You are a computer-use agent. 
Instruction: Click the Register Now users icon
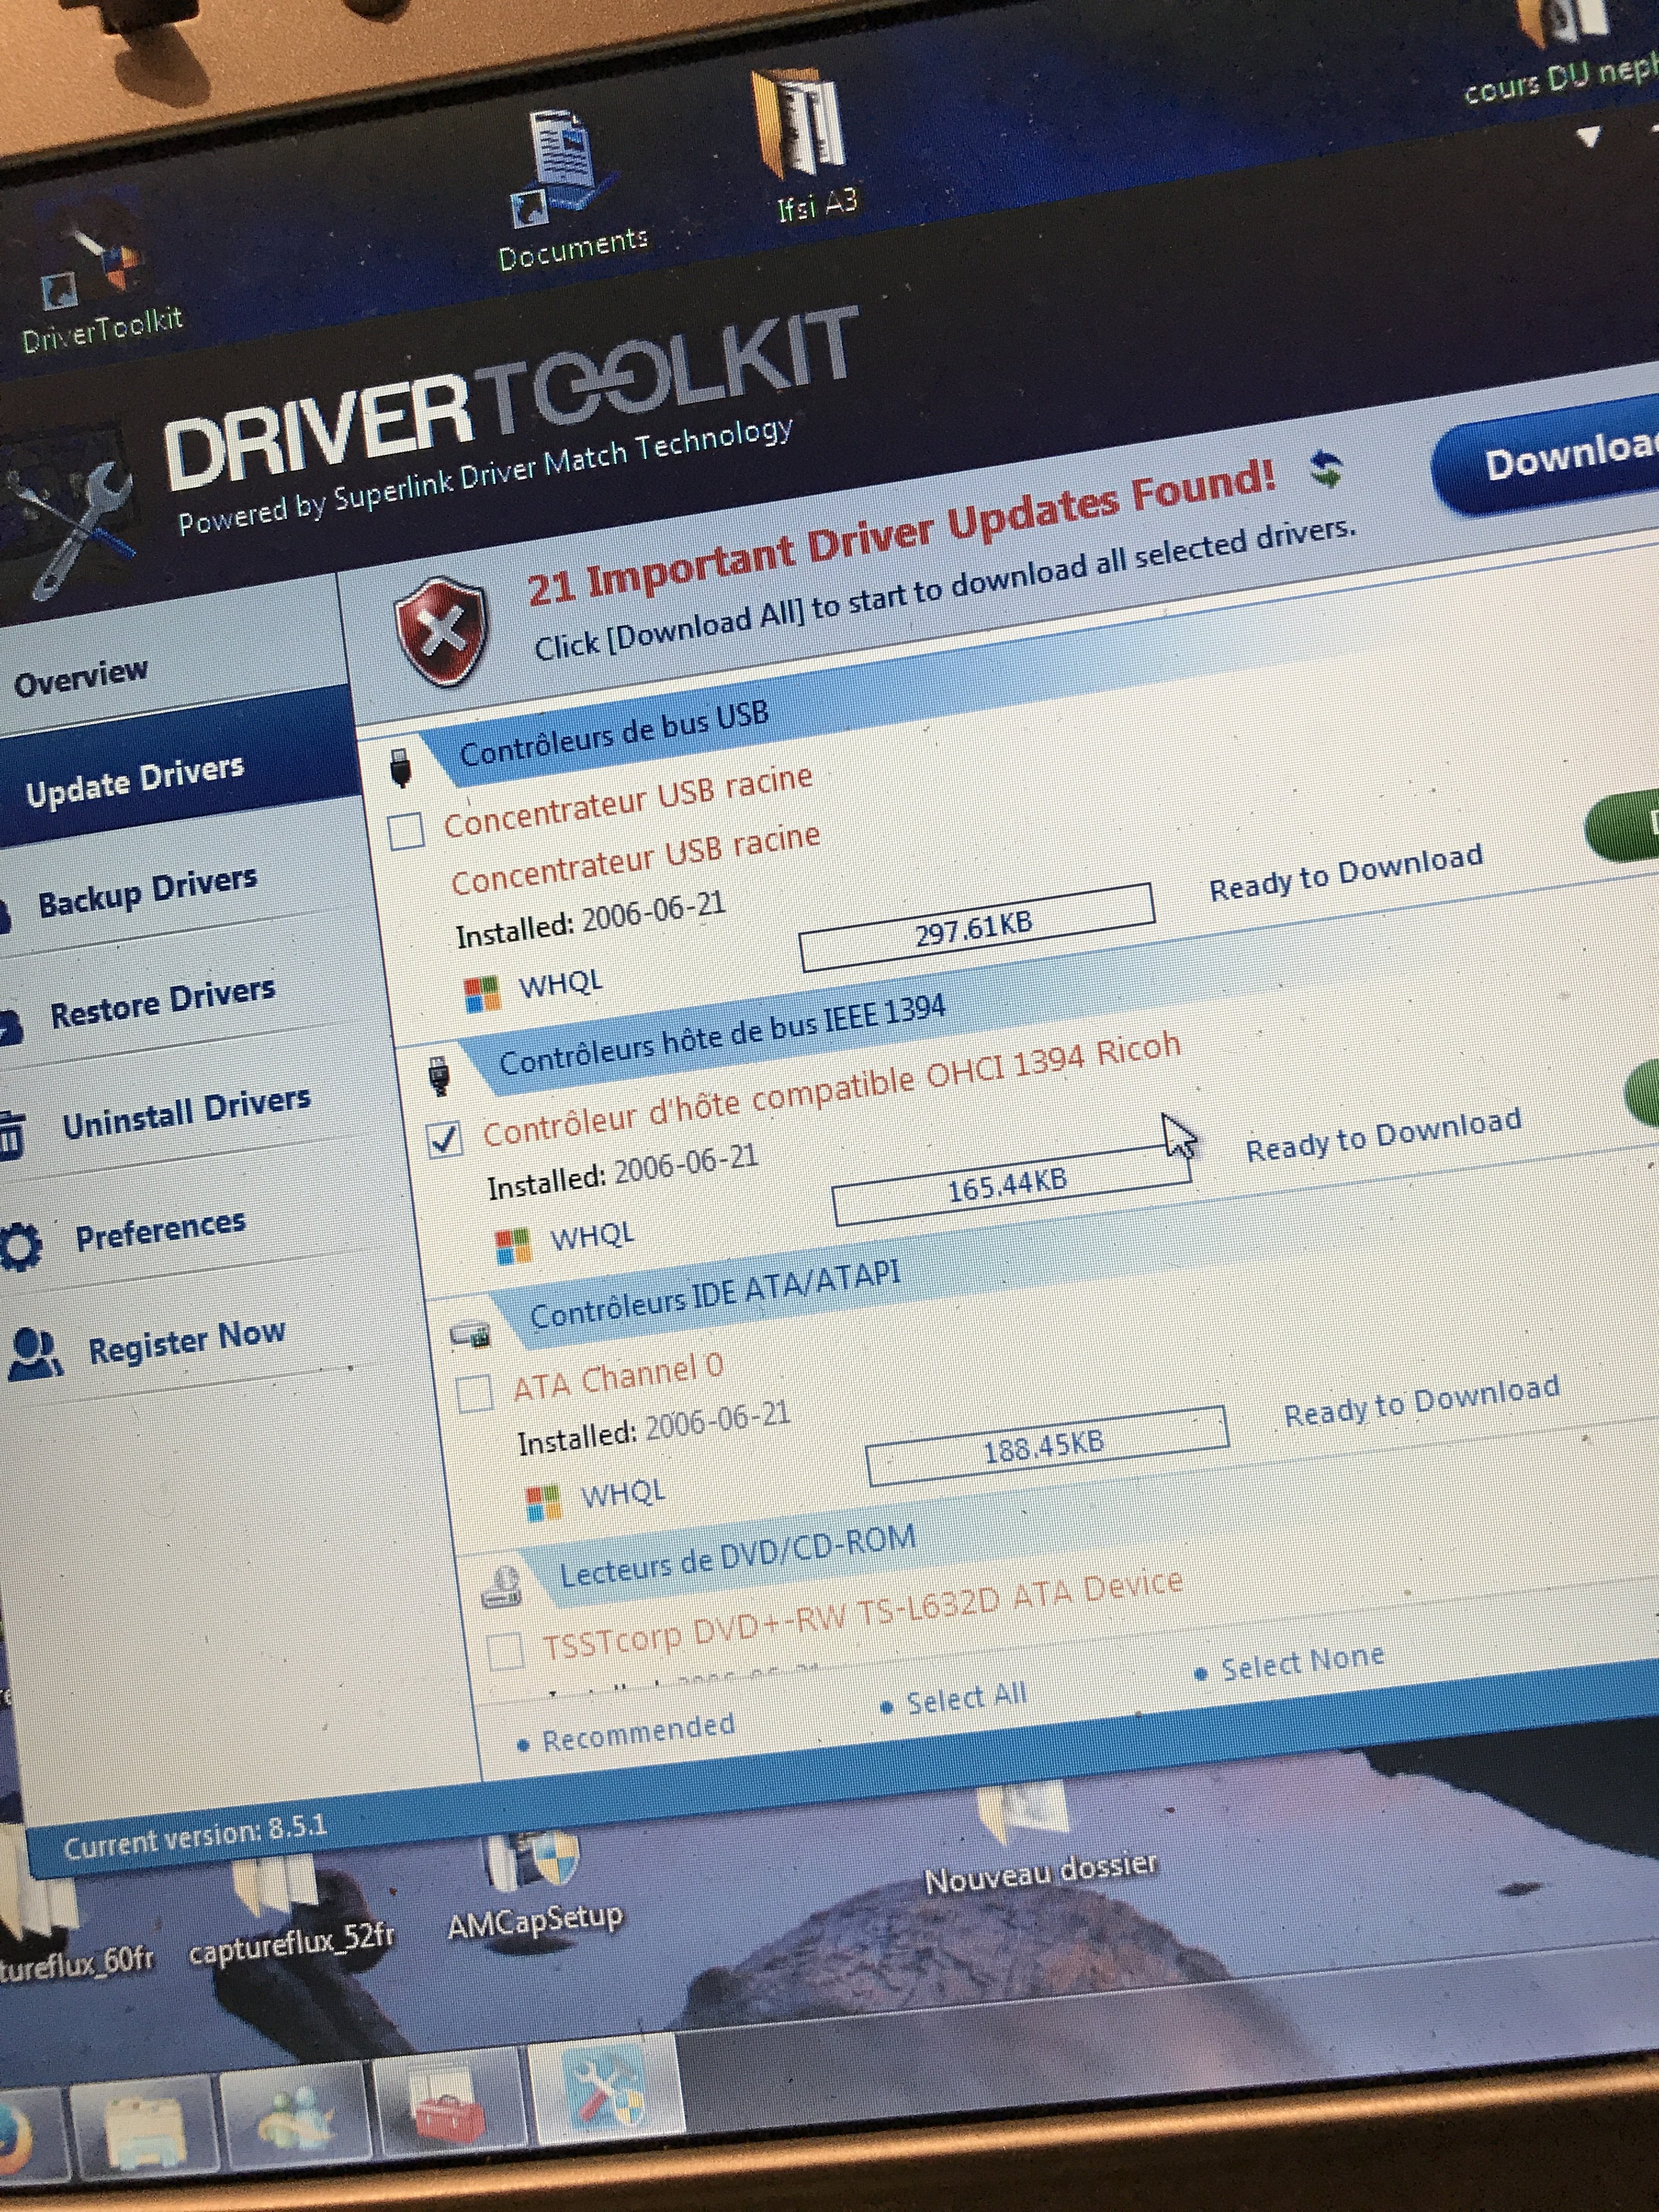point(34,1354)
